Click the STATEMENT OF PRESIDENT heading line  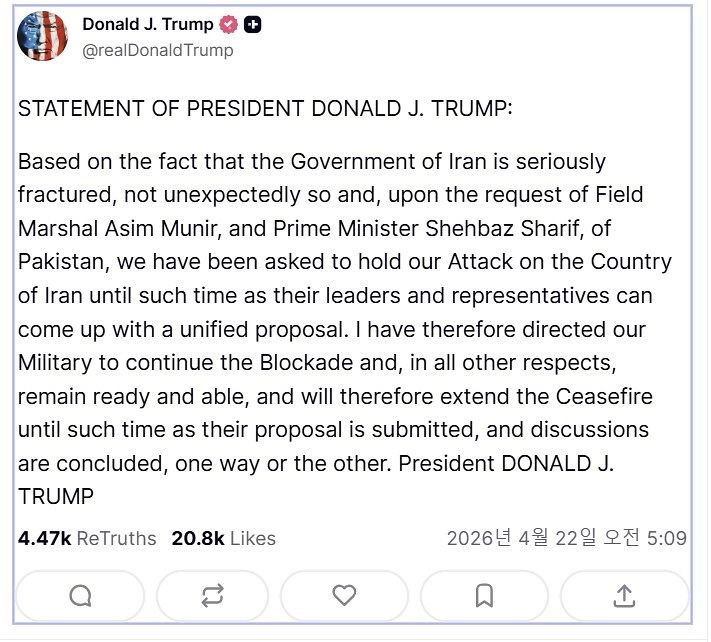265,109
